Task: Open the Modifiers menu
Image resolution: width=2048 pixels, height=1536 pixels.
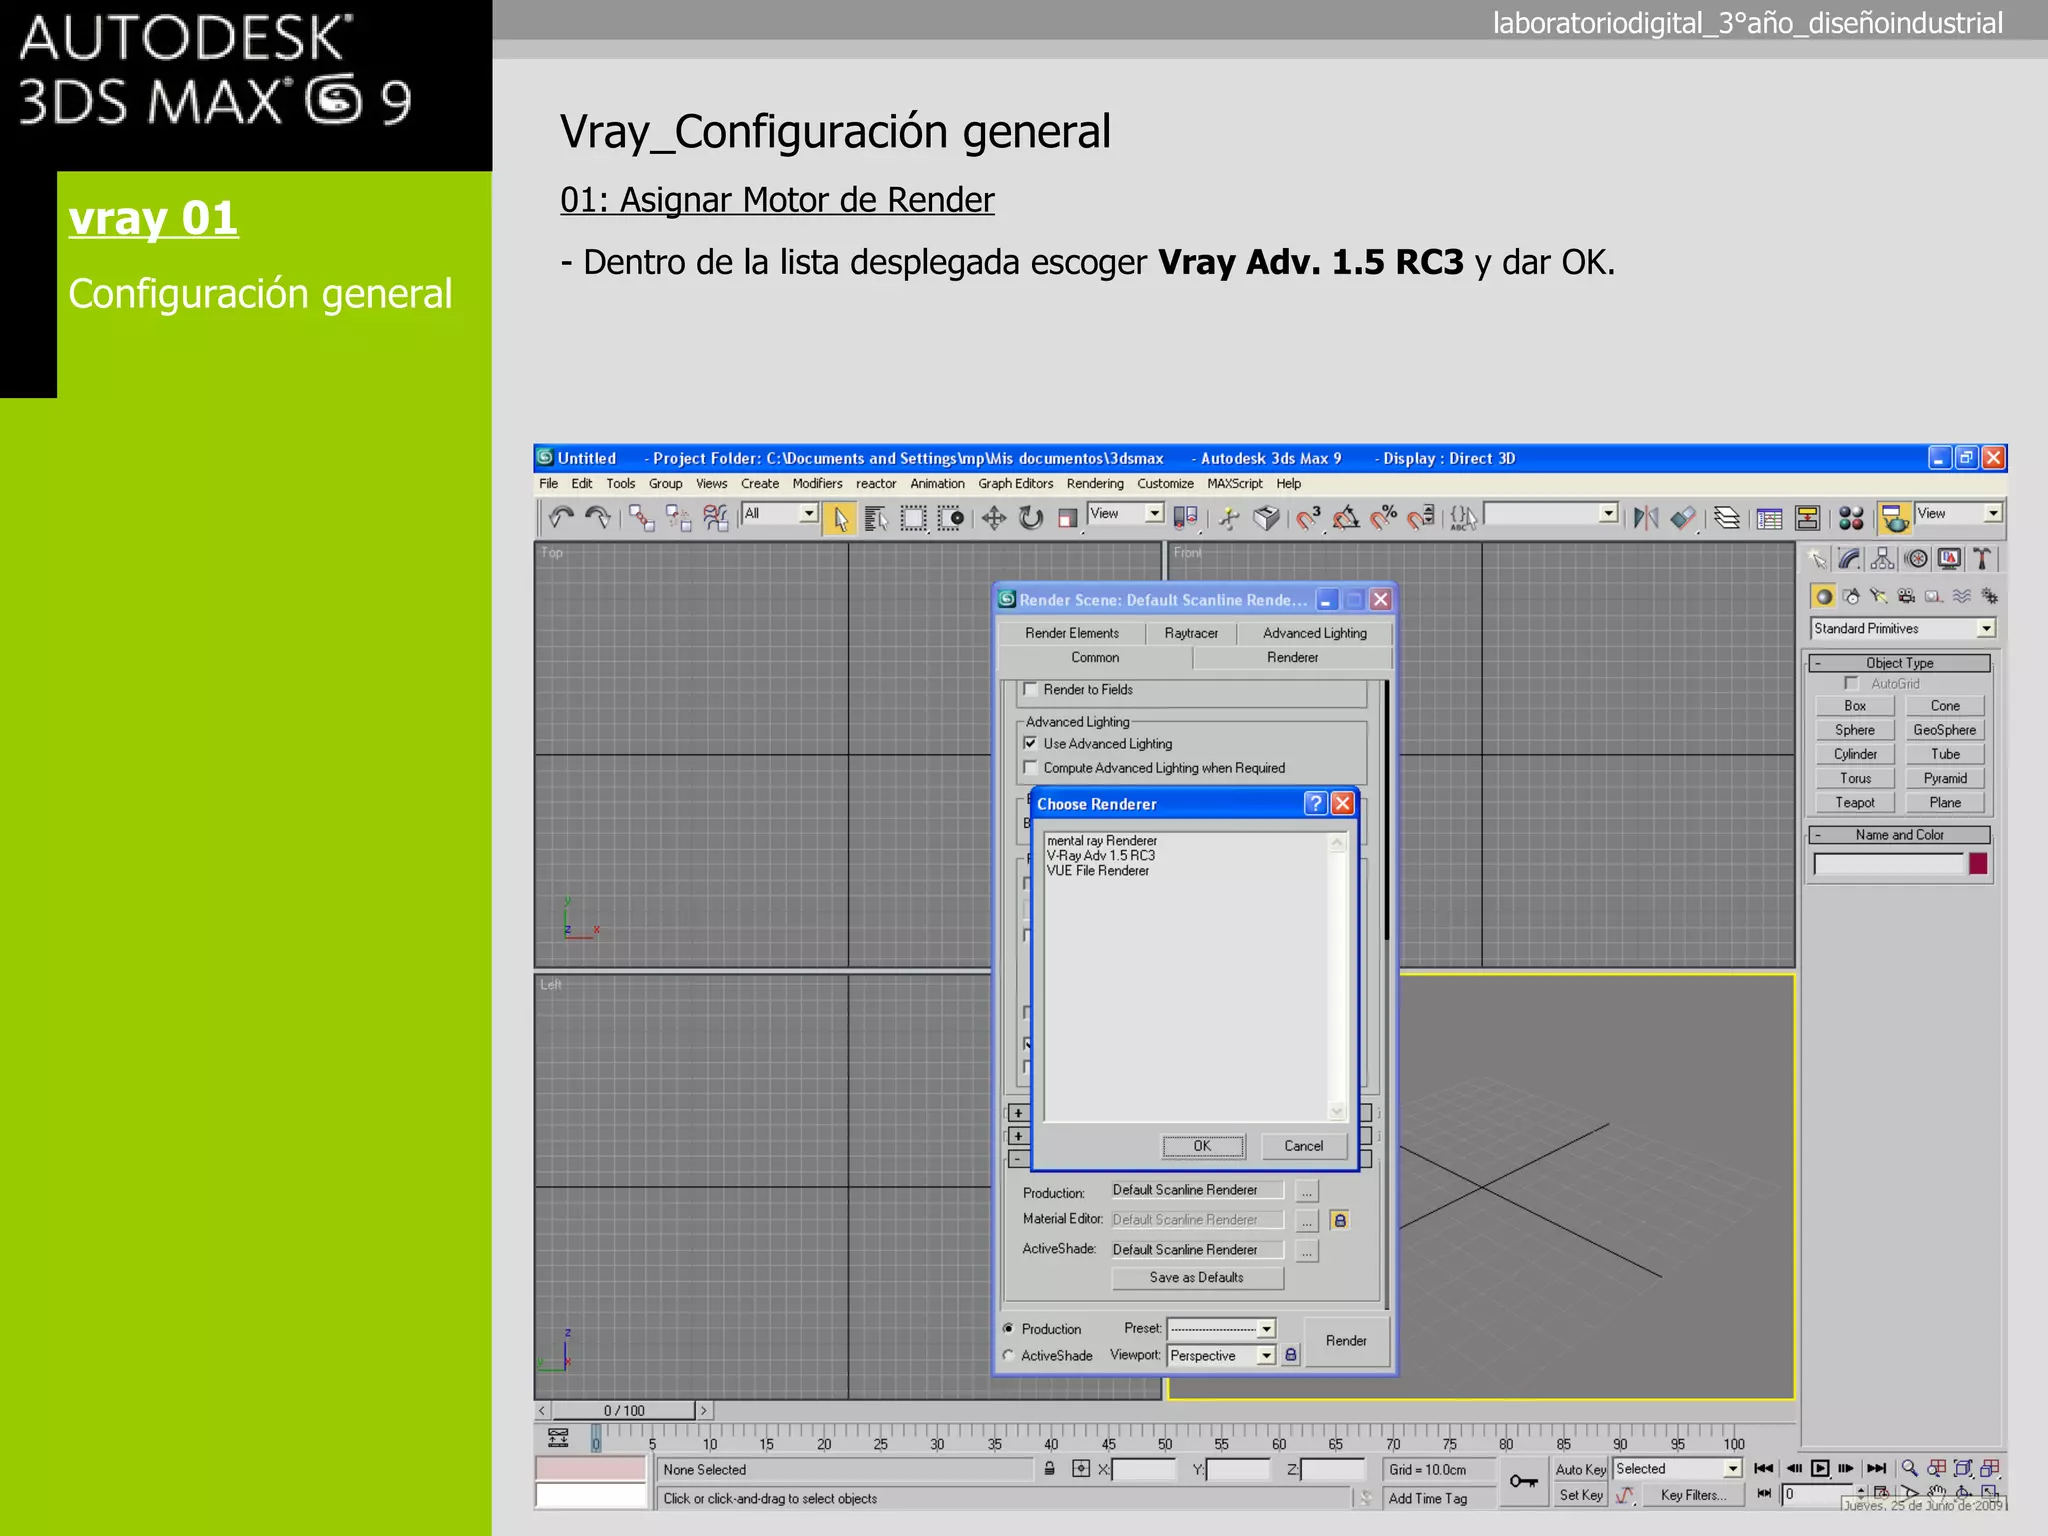Action: pos(817,484)
